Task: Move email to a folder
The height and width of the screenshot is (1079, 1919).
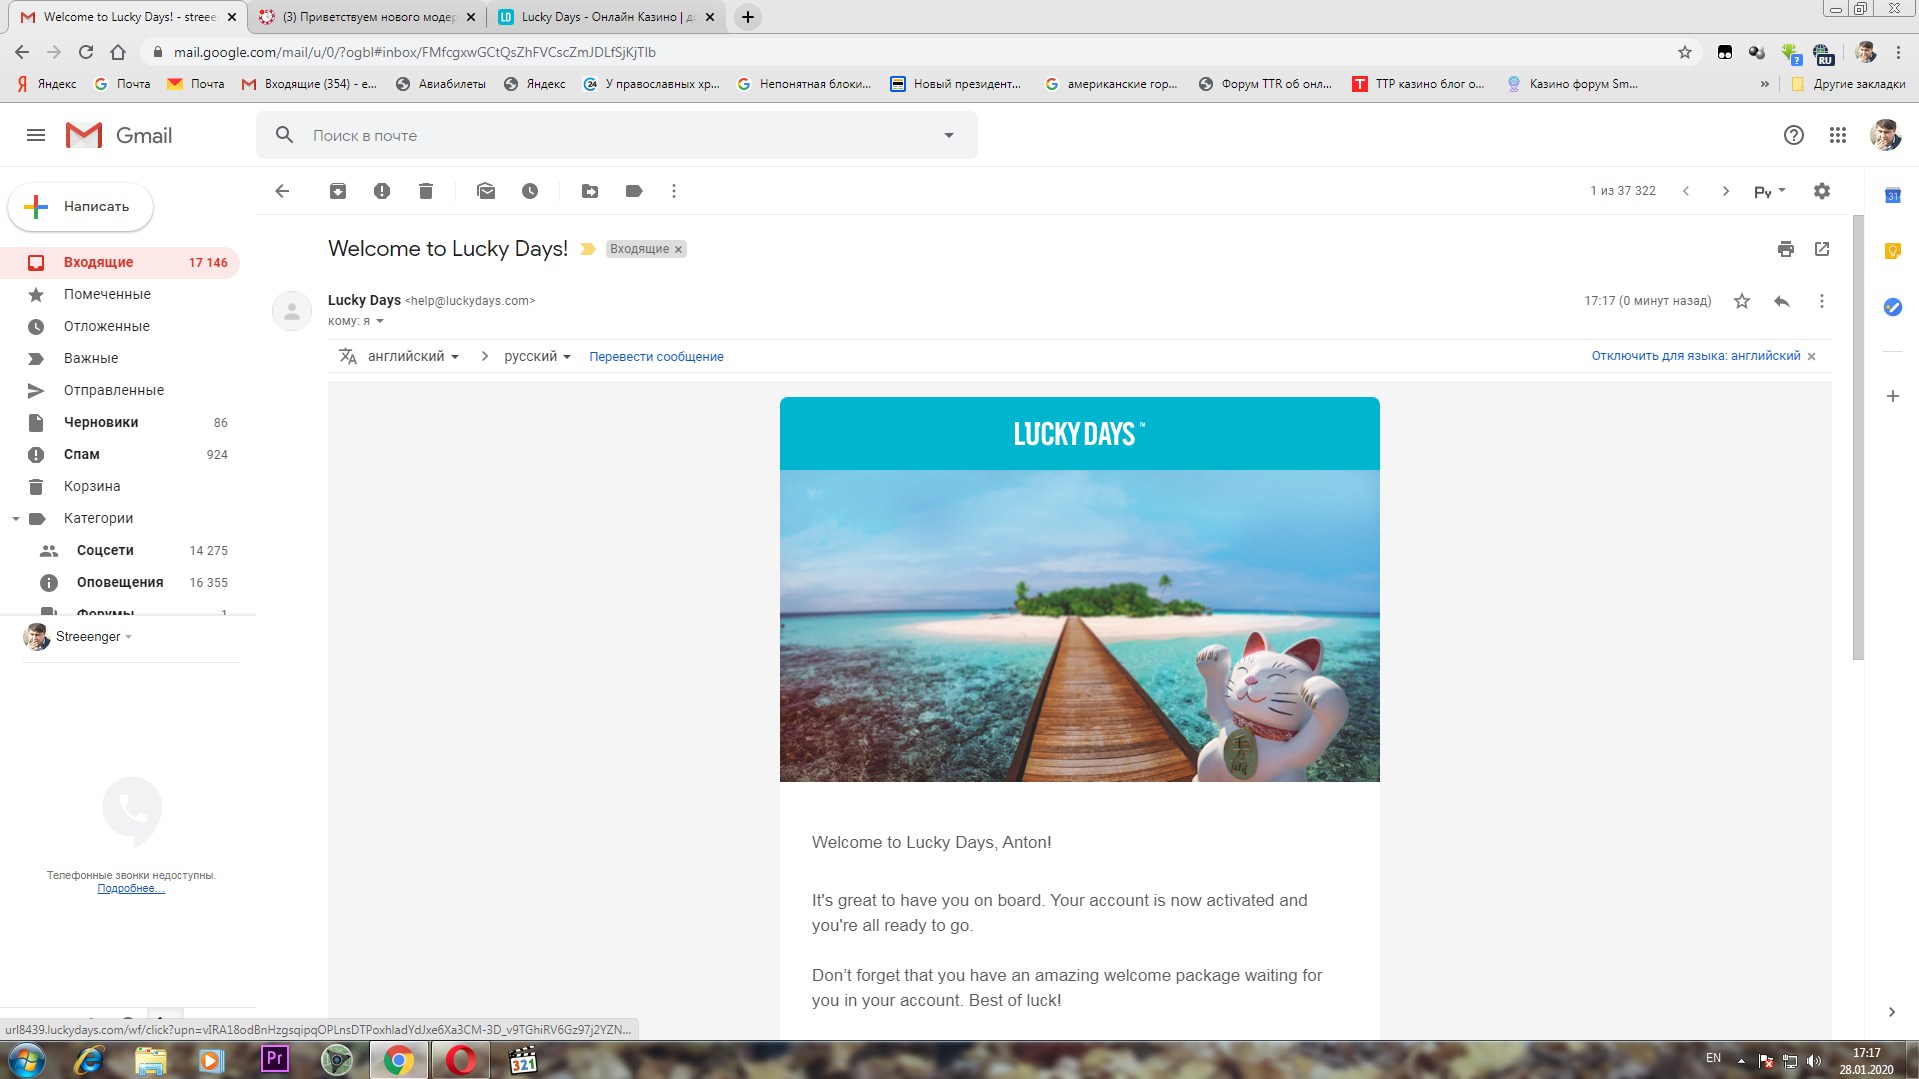Action: tap(590, 191)
